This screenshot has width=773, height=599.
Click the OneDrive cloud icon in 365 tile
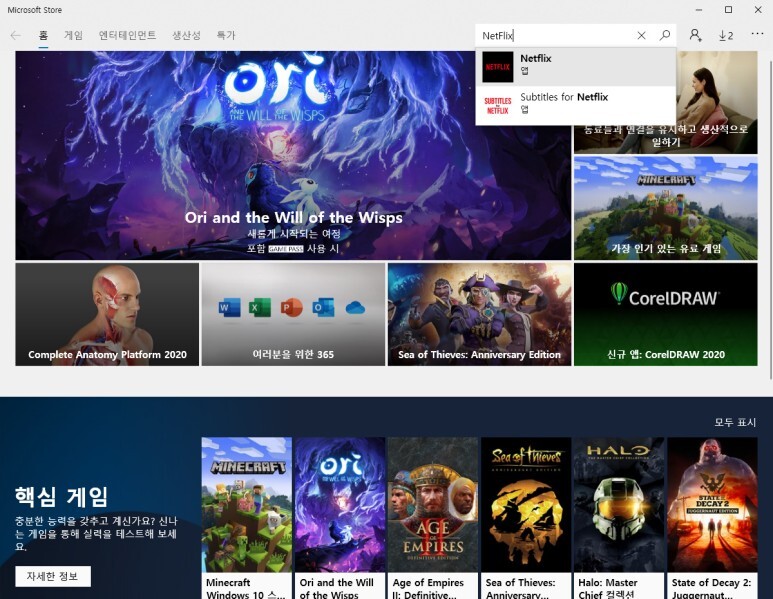click(x=355, y=308)
